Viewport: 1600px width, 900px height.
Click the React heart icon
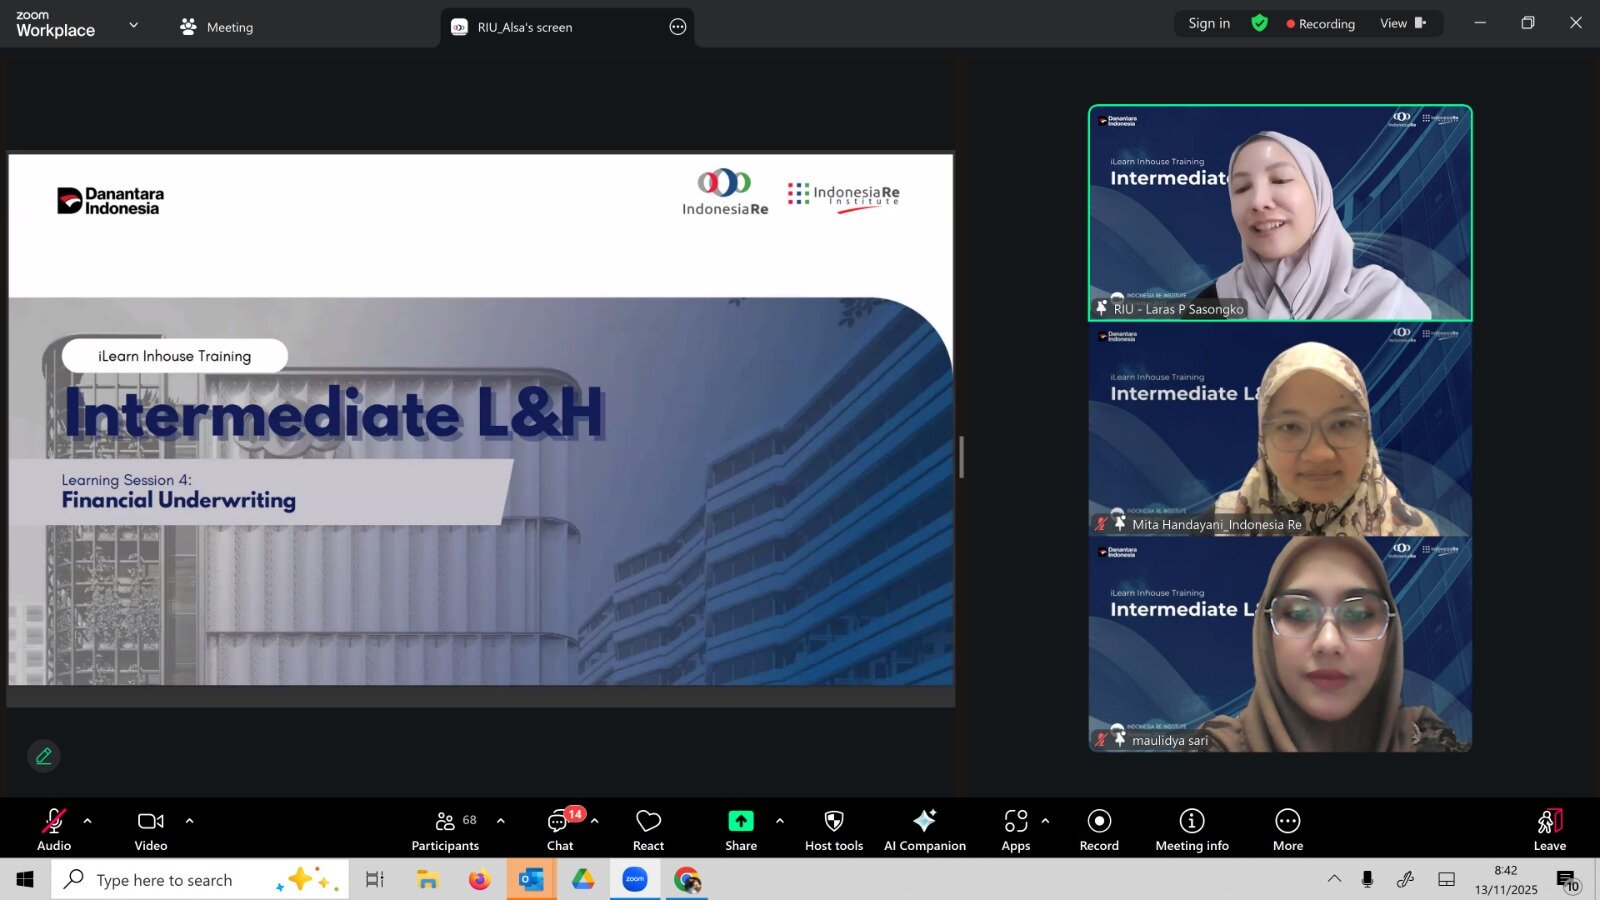[648, 829]
